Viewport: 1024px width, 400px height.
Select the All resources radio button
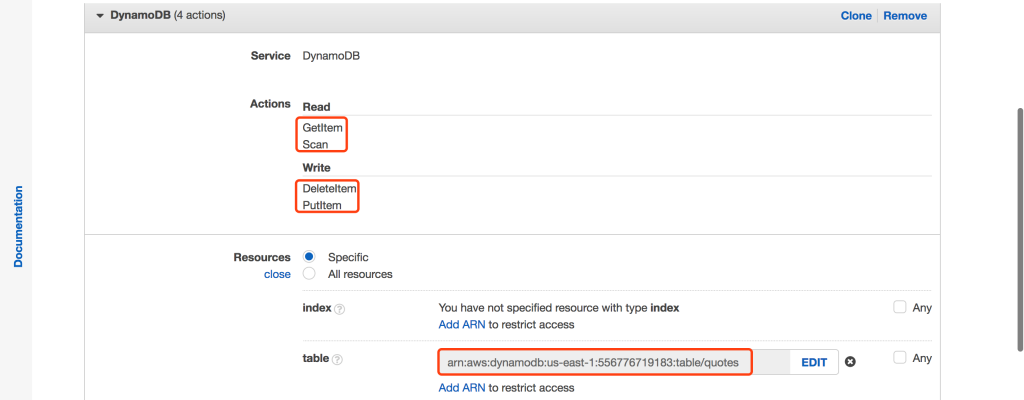(310, 273)
